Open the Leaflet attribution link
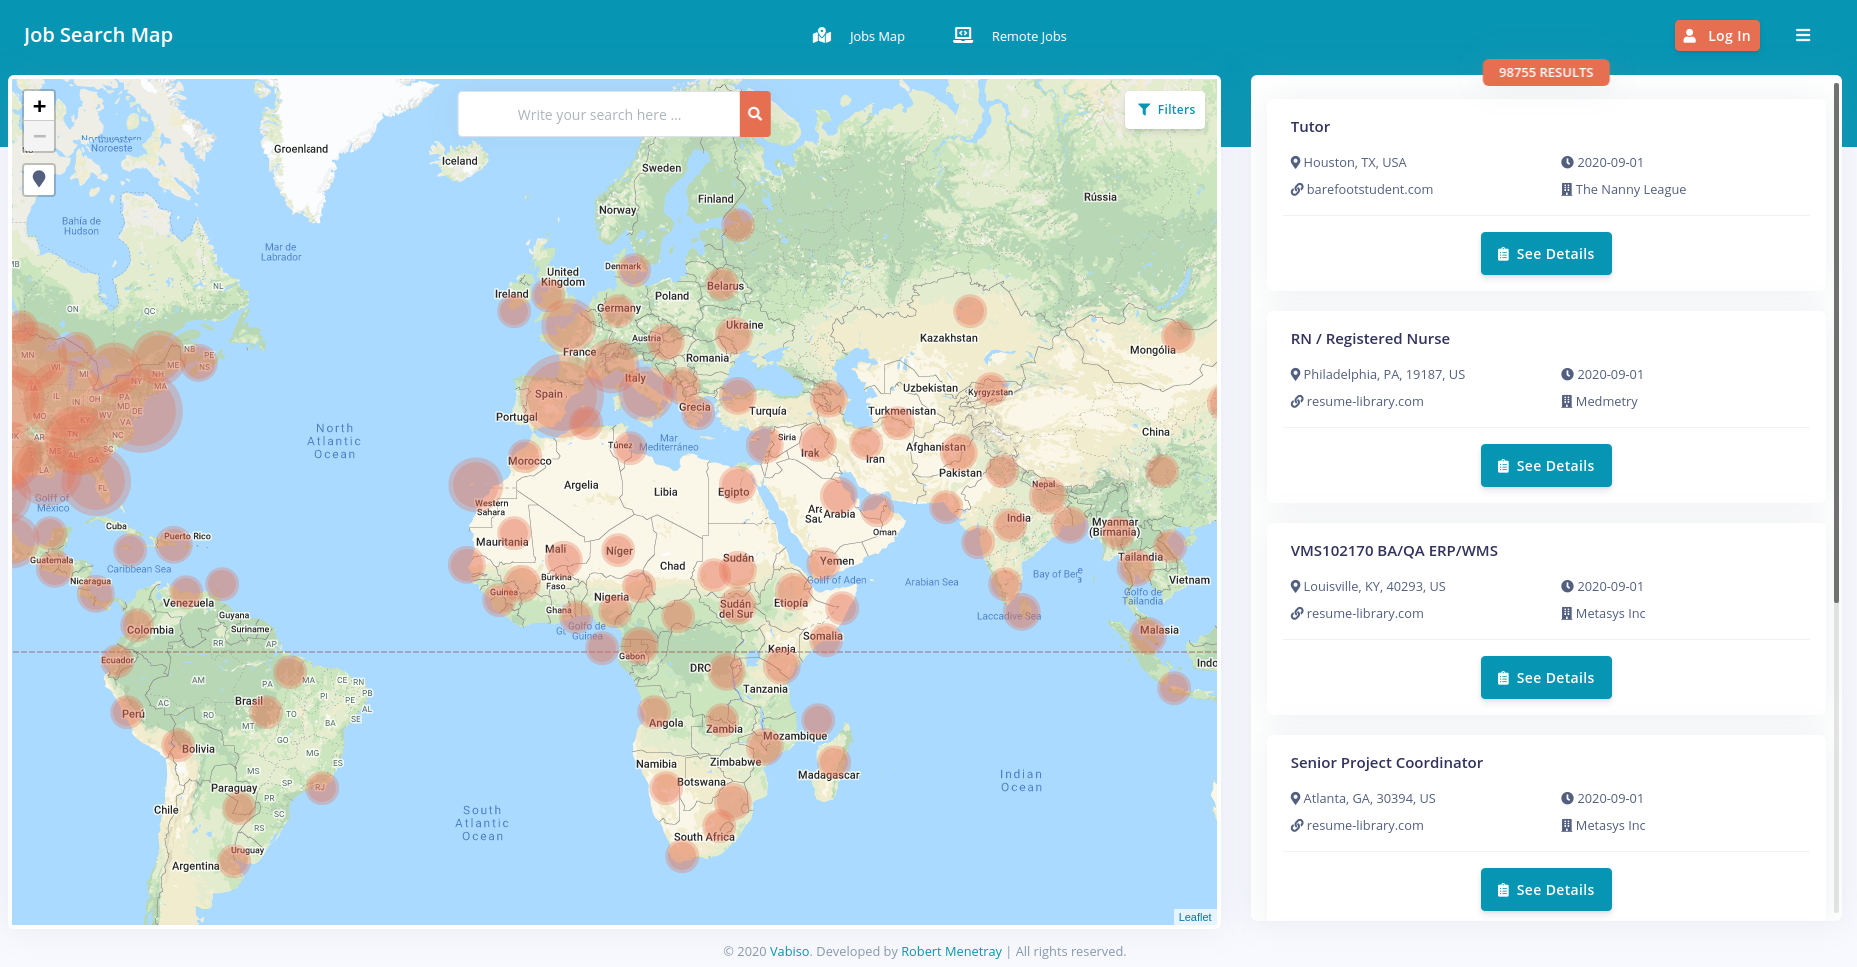This screenshot has height=967, width=1857. (x=1194, y=917)
